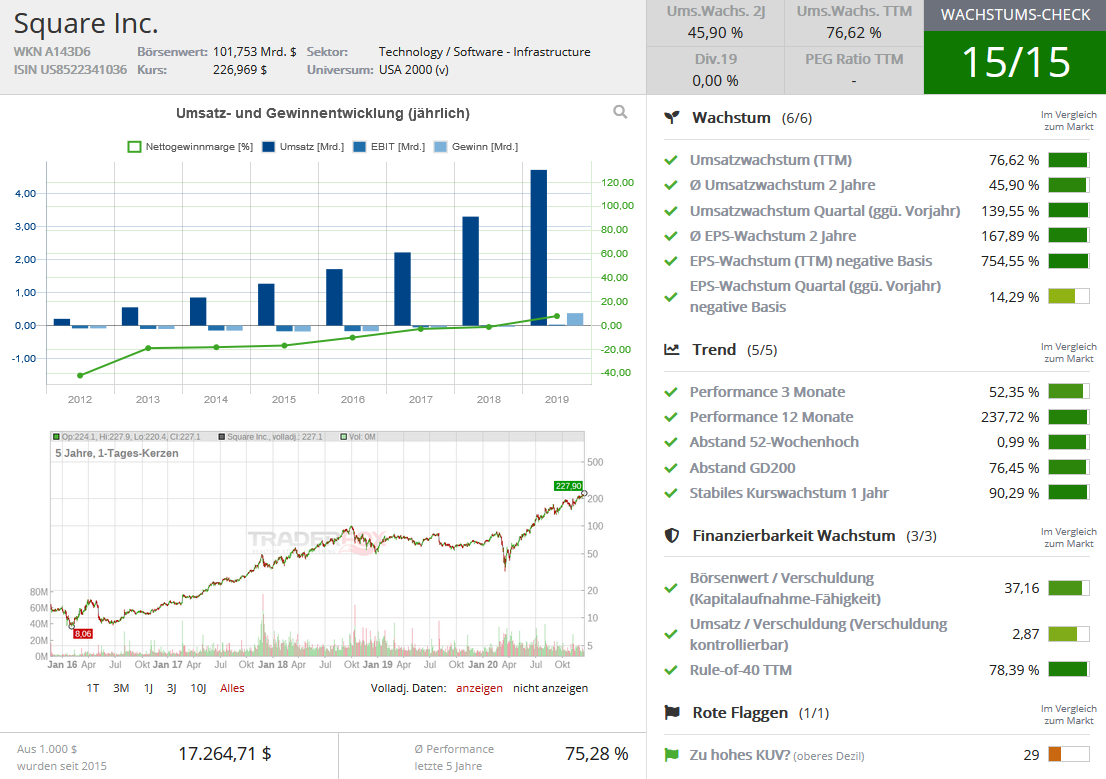Viewport: 1106px width, 779px height.
Task: Click the USA 2000 (v) universe text
Action: click(x=413, y=70)
